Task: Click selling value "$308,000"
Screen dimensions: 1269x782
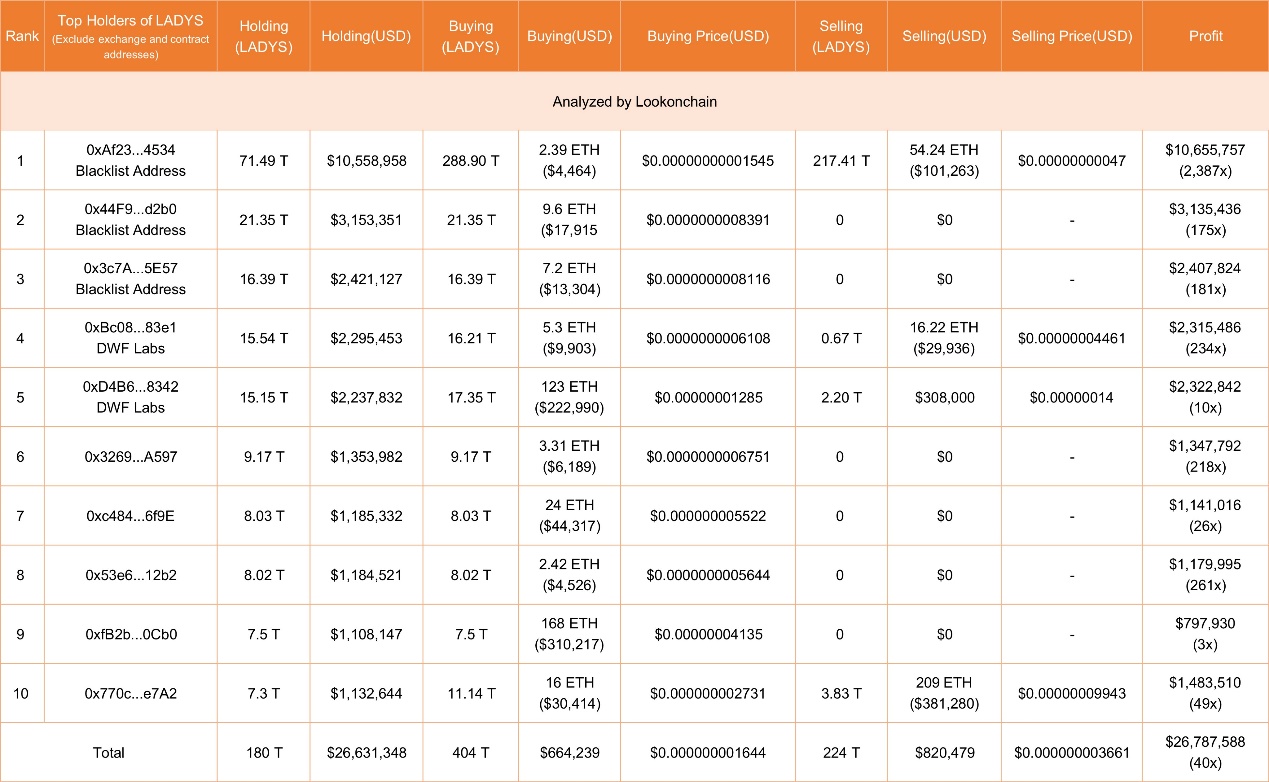Action: tap(945, 397)
